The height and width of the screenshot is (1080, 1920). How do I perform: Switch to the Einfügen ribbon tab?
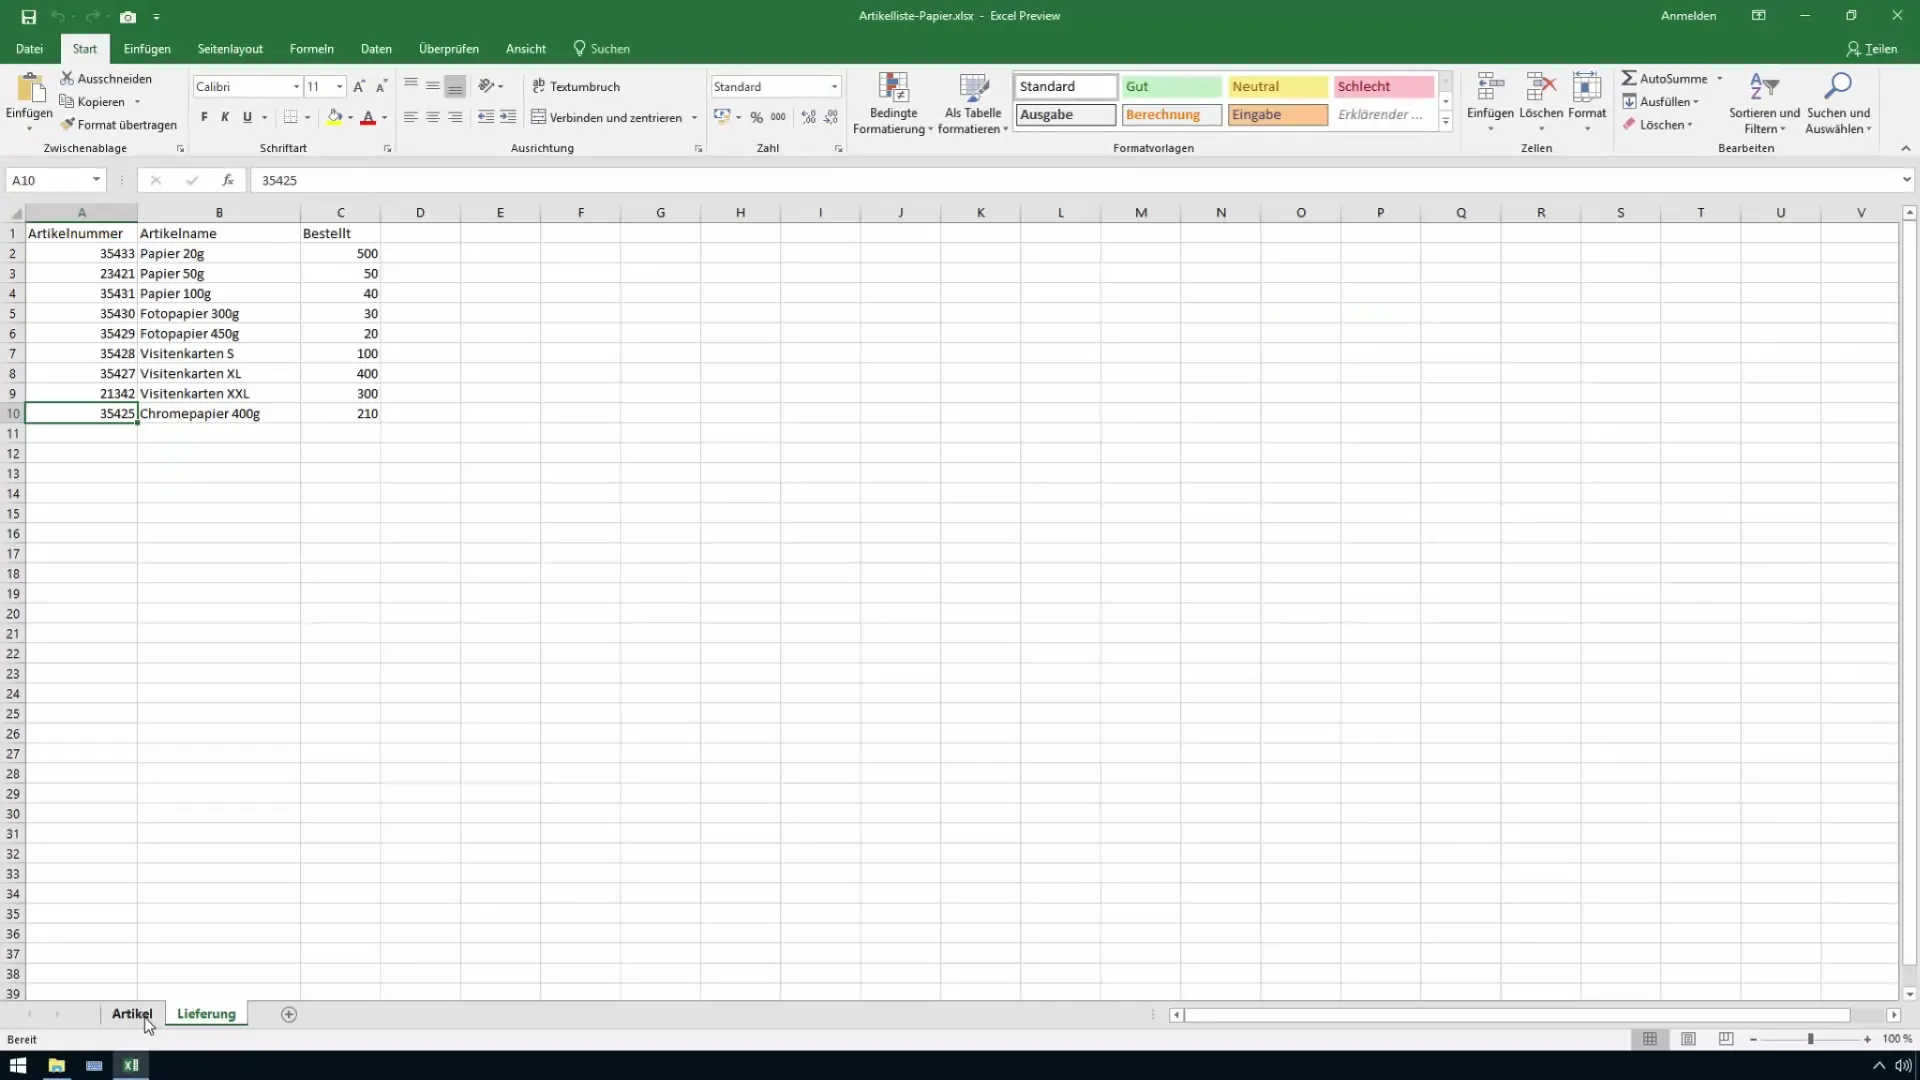[x=147, y=48]
